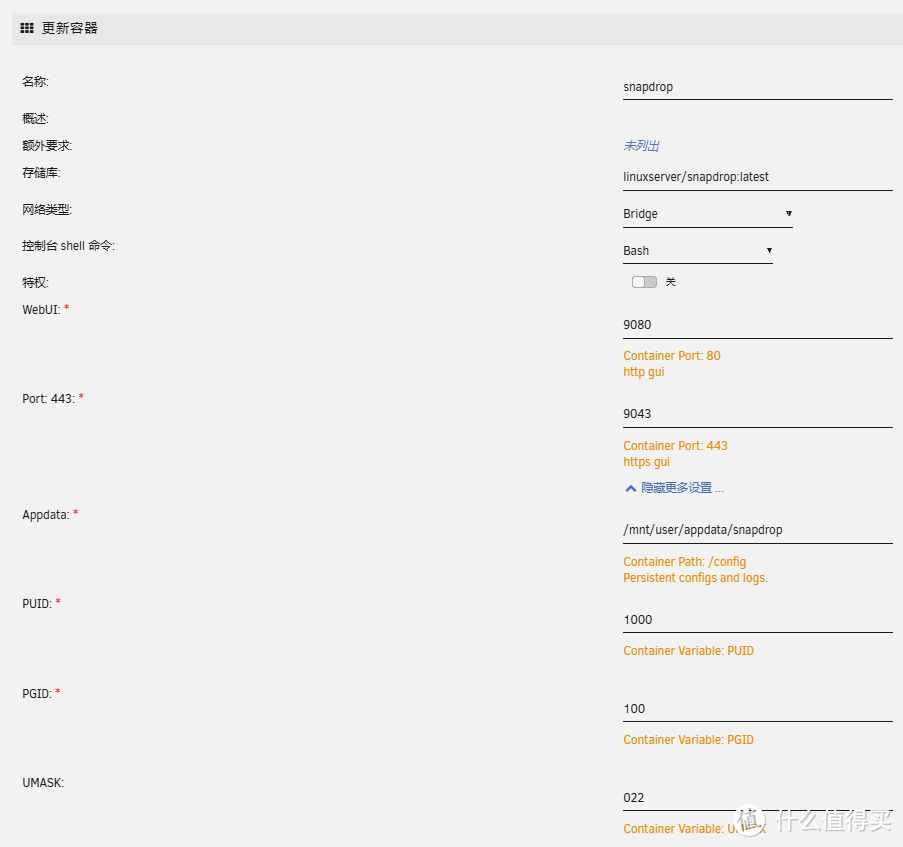Click the PUID label
This screenshot has width=903, height=847.
(37, 604)
